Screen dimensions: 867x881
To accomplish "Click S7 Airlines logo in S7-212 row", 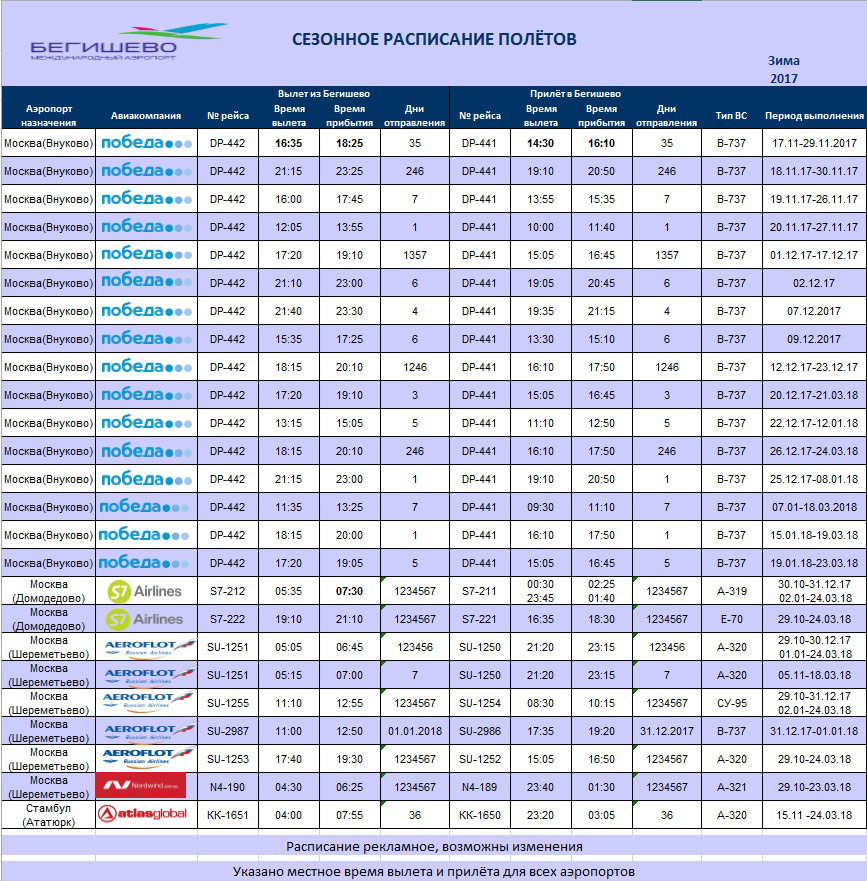I will point(146,591).
